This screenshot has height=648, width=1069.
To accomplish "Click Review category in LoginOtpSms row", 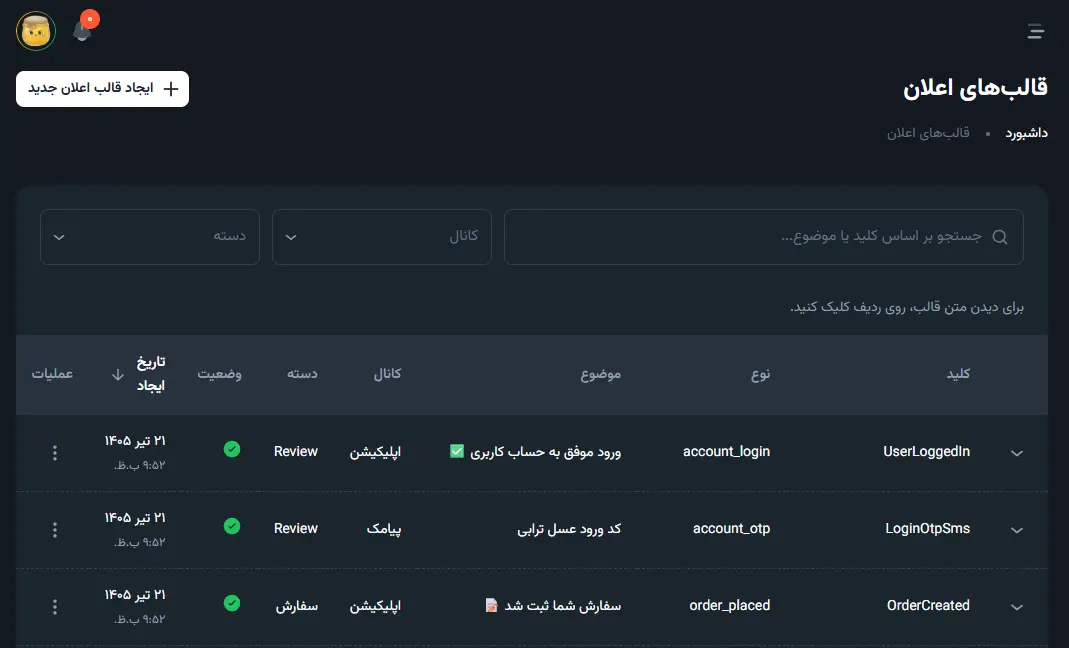I will click(296, 529).
